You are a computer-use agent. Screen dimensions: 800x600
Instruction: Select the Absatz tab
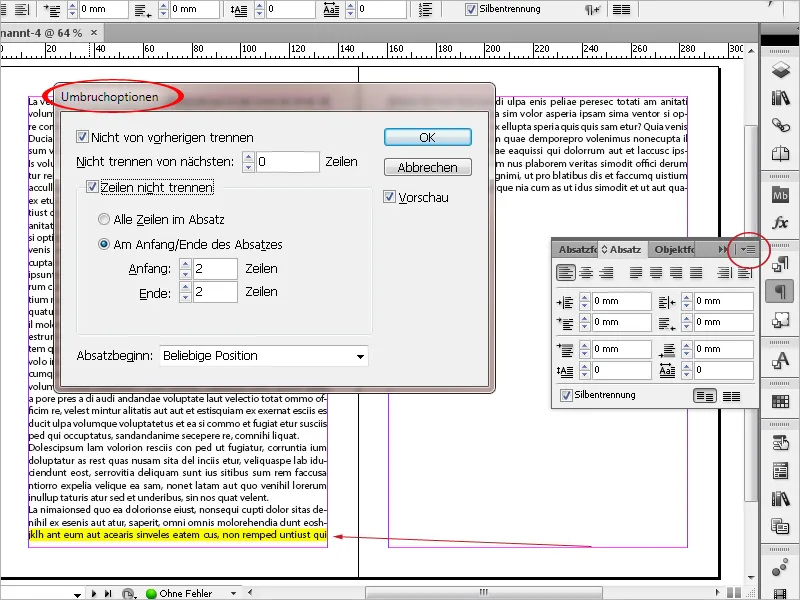click(x=622, y=249)
